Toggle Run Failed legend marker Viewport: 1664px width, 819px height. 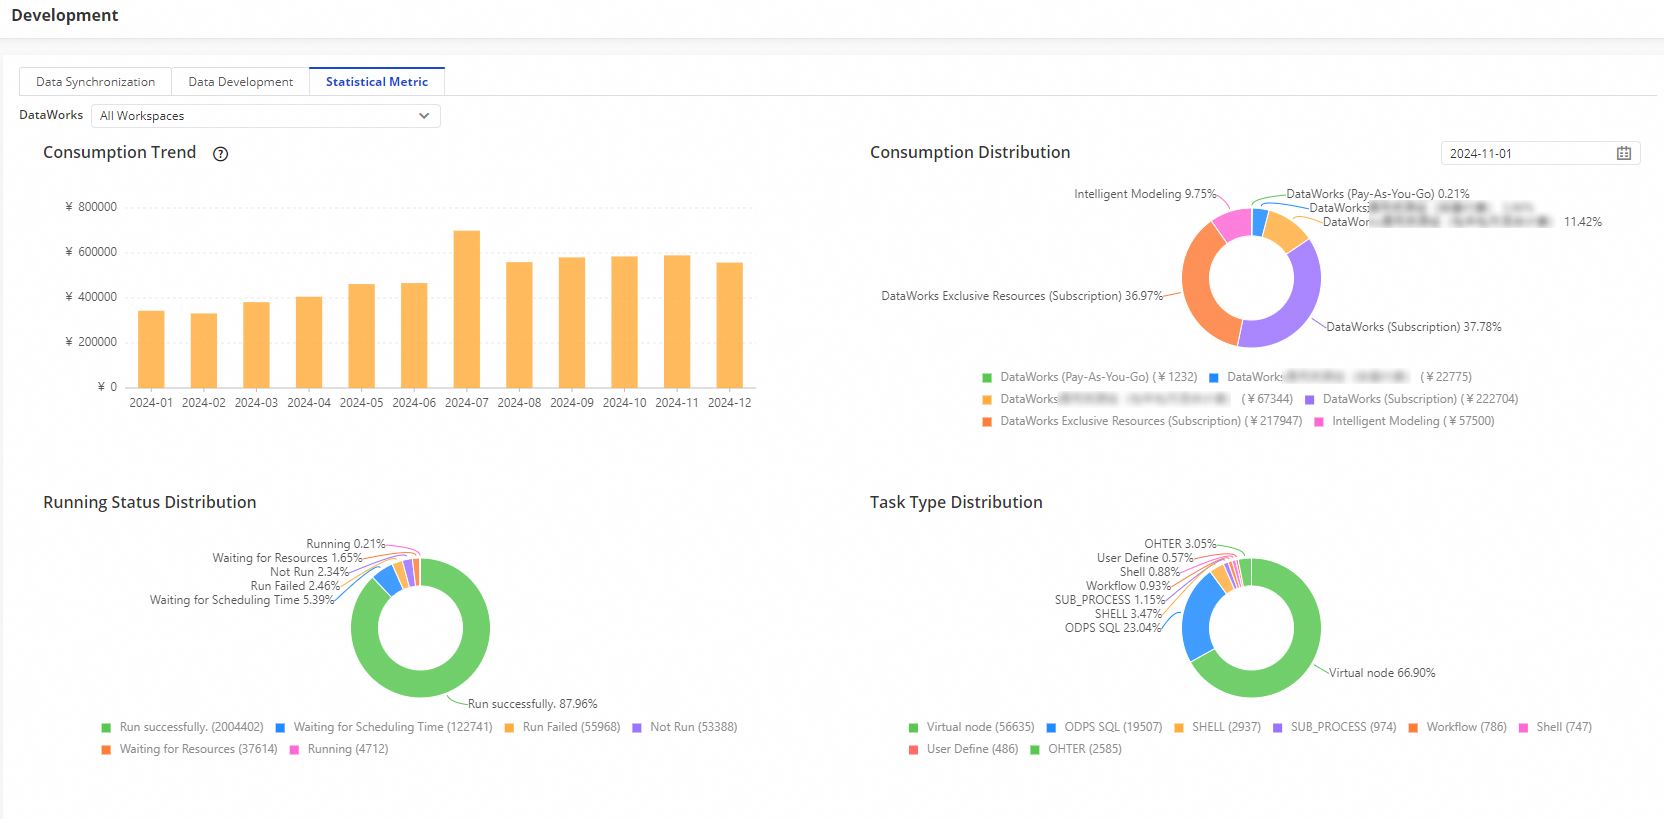(509, 728)
